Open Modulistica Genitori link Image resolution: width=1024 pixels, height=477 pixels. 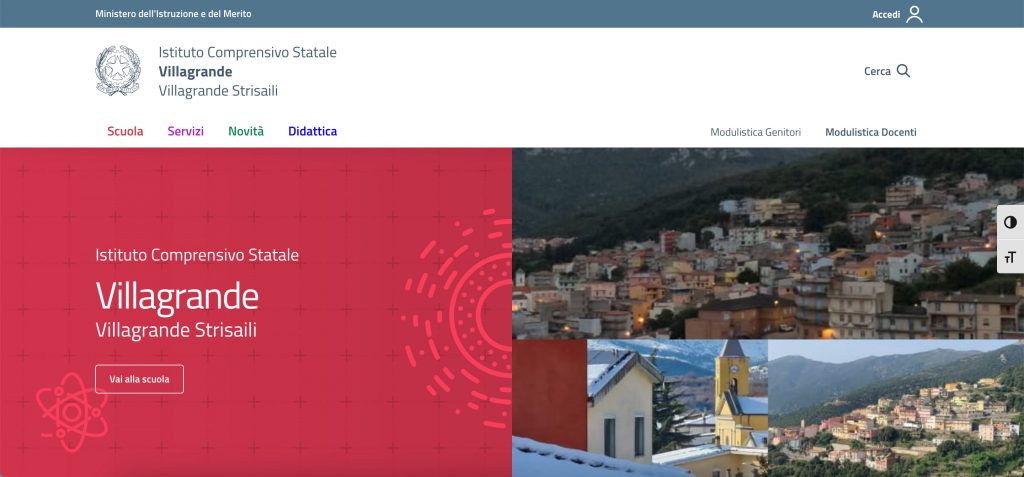pos(756,132)
